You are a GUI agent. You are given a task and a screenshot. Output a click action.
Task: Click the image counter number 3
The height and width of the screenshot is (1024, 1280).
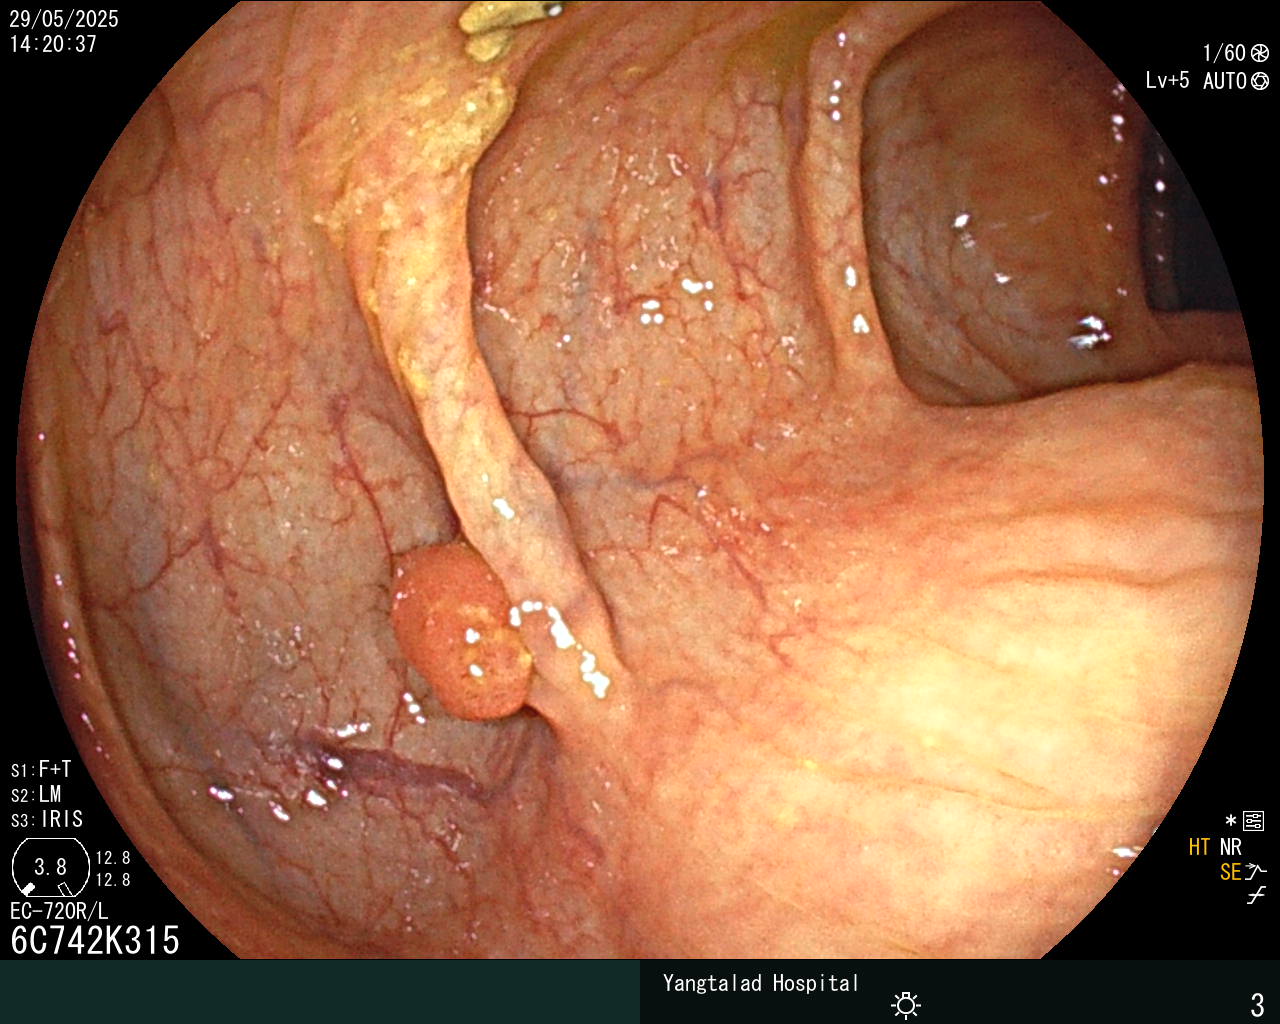tap(1257, 1004)
